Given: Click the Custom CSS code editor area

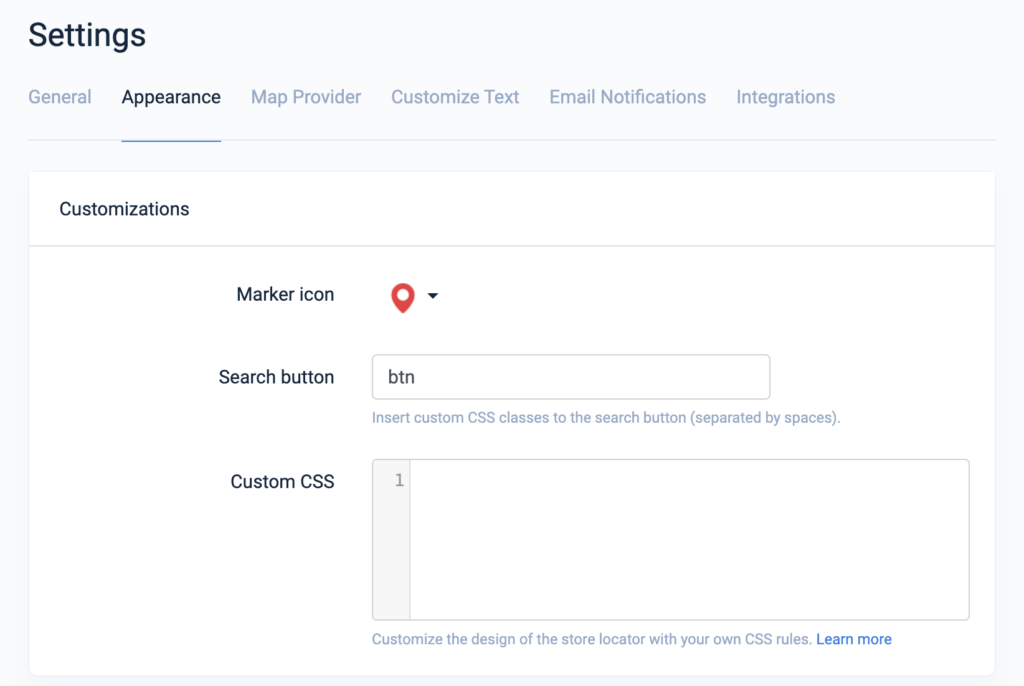Looking at the screenshot, I should pyautogui.click(x=690, y=539).
